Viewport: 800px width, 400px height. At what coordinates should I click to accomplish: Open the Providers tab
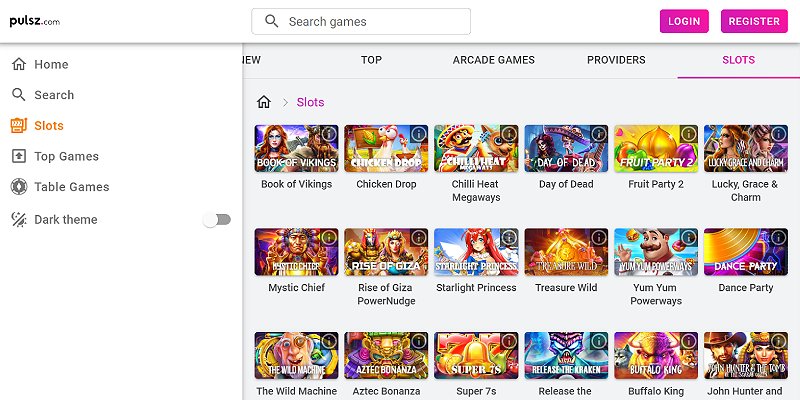(616, 60)
